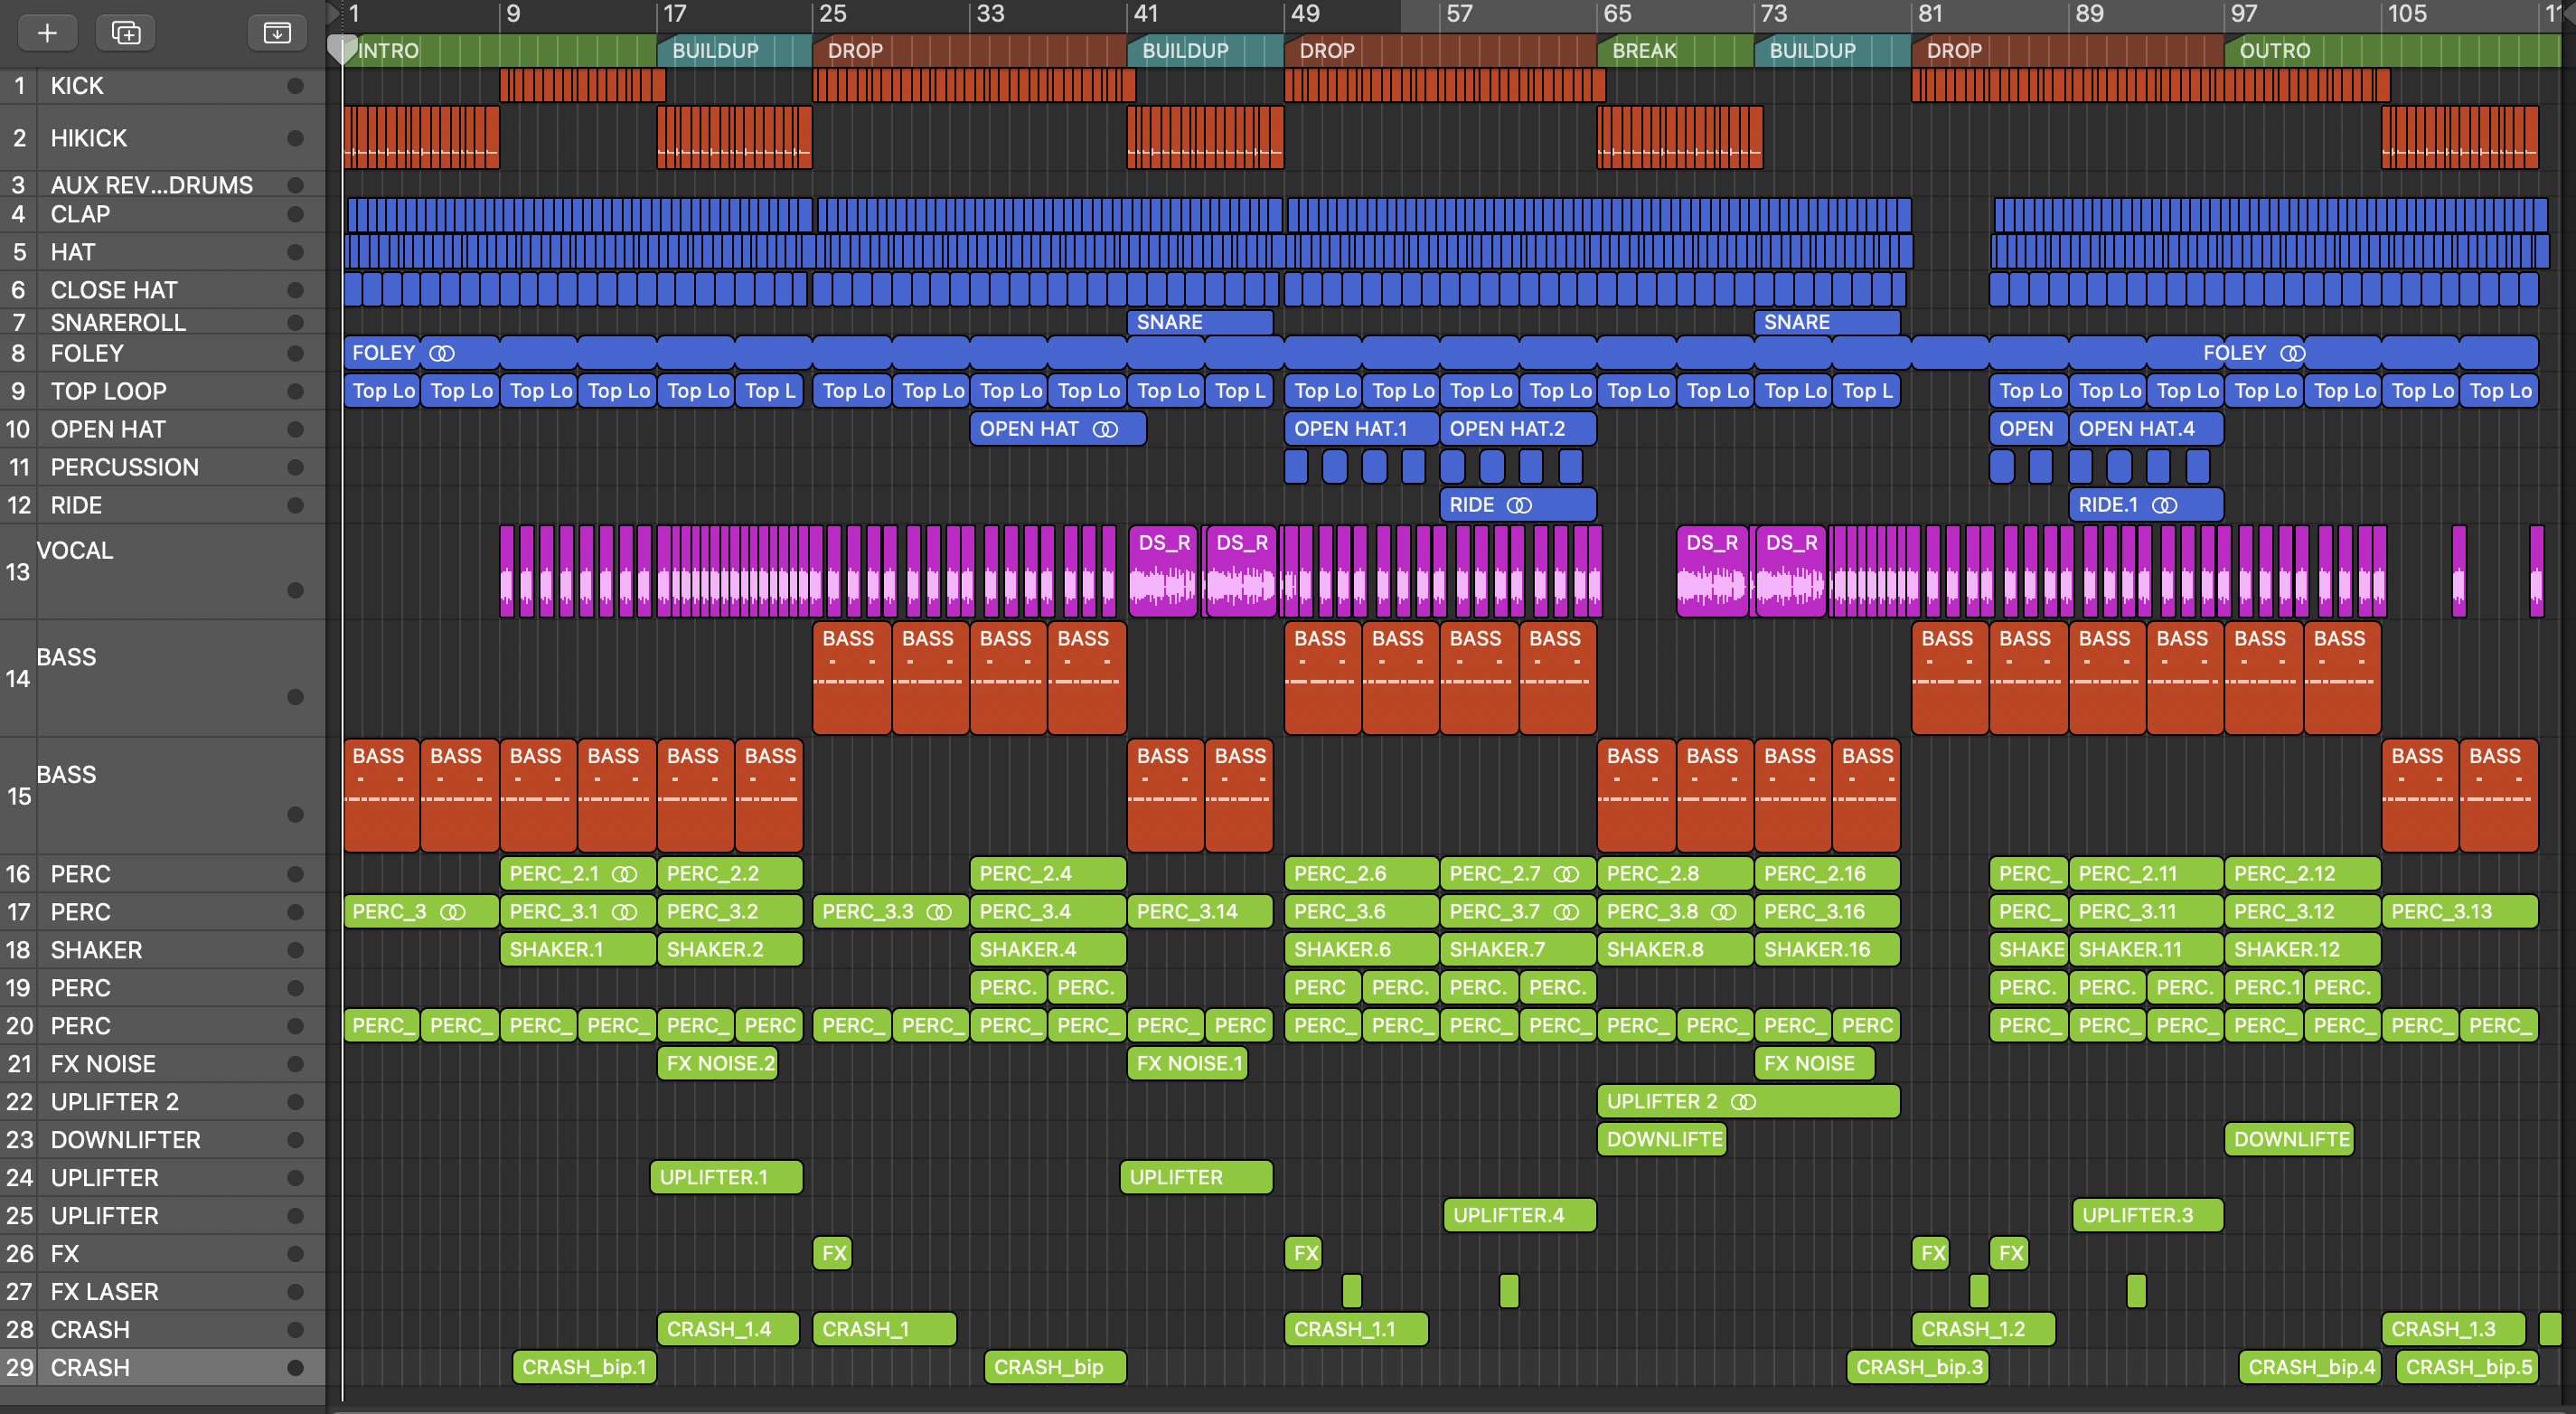Select the CRASH_1.2 region
The height and width of the screenshot is (1414, 2576).
click(1984, 1330)
